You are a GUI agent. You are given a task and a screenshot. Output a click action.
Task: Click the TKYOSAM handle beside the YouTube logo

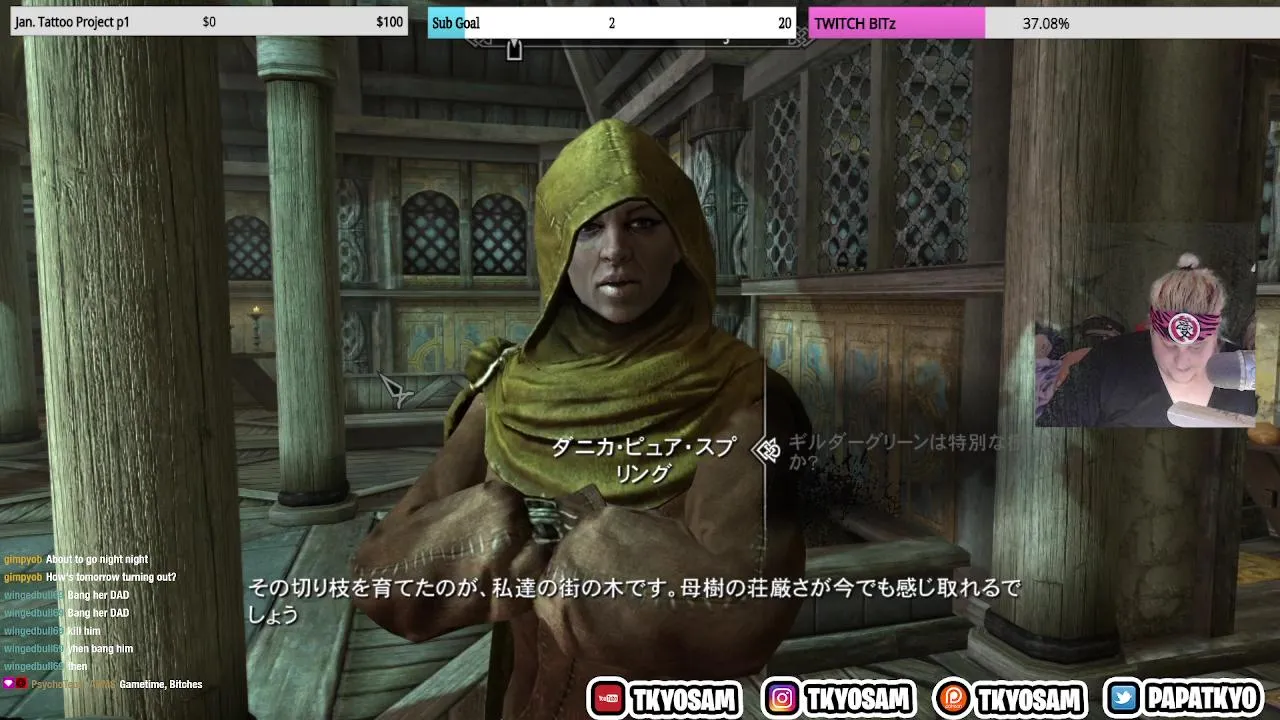[x=684, y=699]
